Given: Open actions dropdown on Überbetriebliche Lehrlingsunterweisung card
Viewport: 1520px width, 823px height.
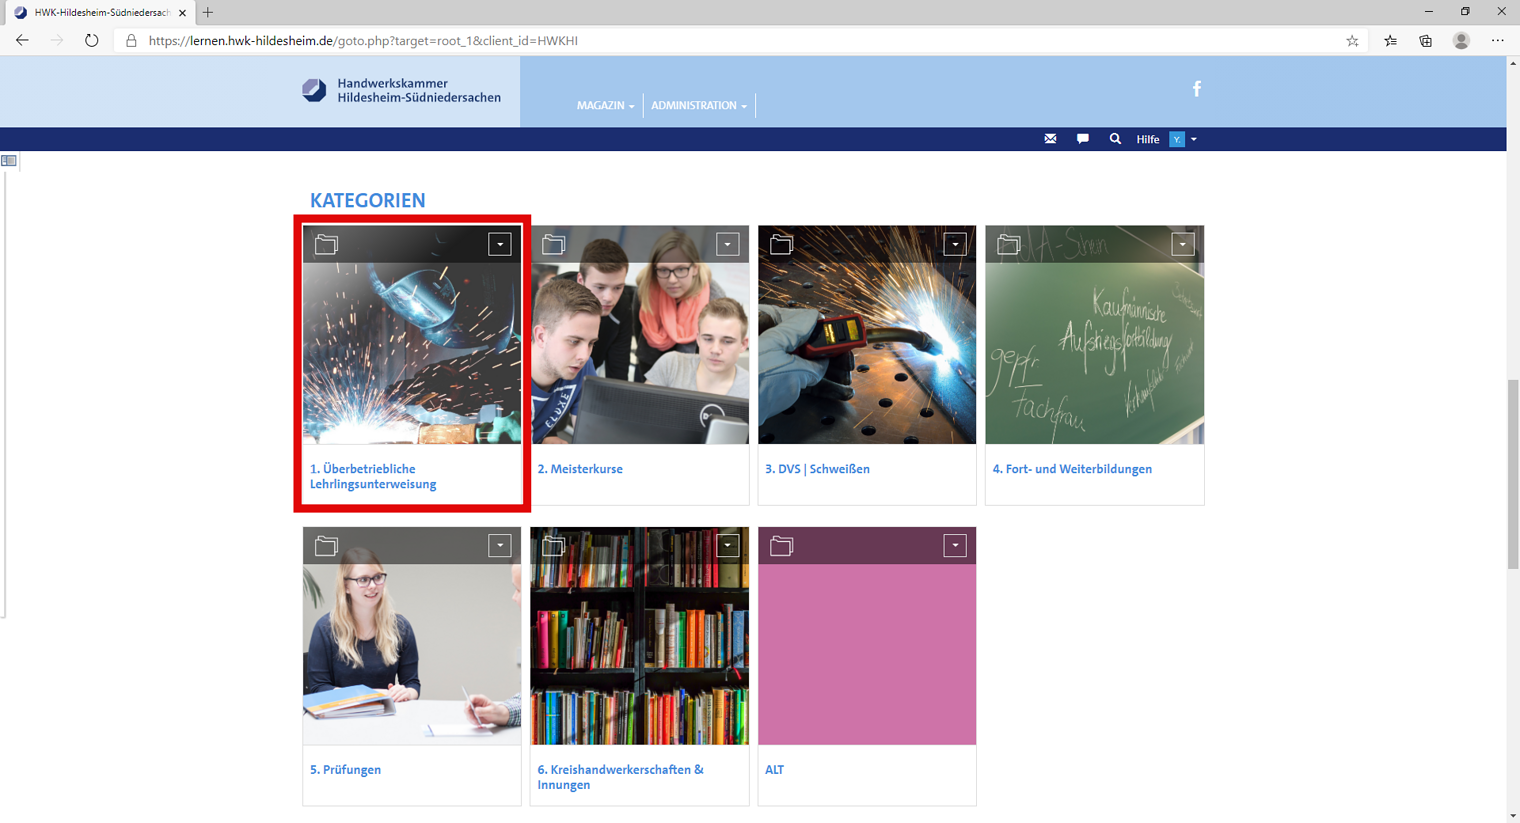Looking at the screenshot, I should [500, 244].
